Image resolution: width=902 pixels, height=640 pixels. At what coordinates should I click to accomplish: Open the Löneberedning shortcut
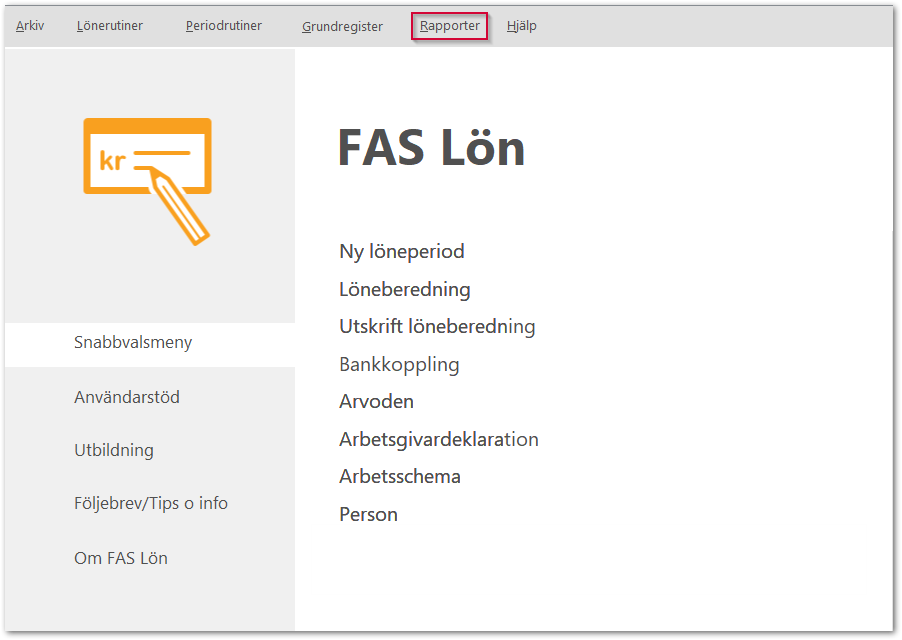click(405, 290)
